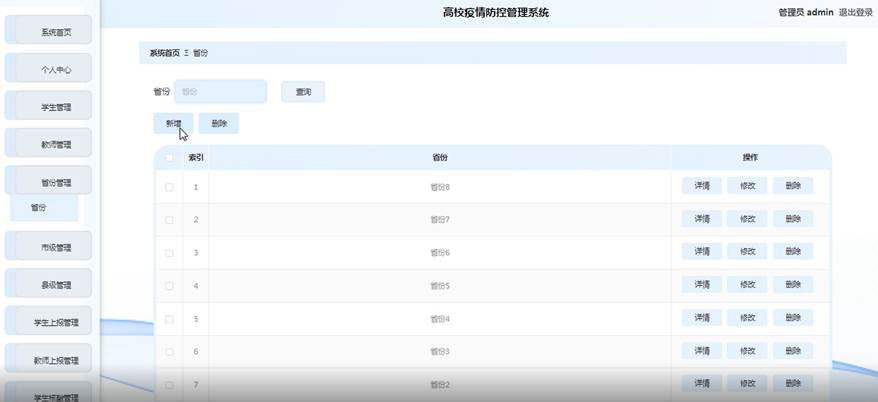Viewport: 878px width, 402px height.
Task: Click the 操作 column header
Action: tap(750, 158)
